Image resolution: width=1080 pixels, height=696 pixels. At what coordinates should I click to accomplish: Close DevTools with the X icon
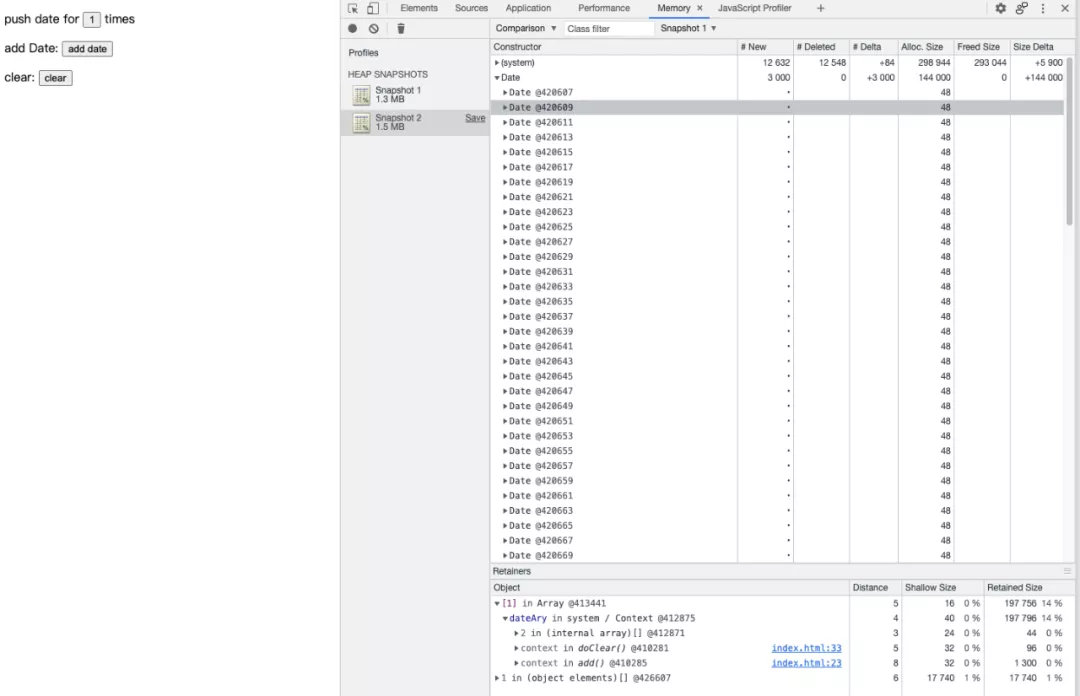(1064, 8)
